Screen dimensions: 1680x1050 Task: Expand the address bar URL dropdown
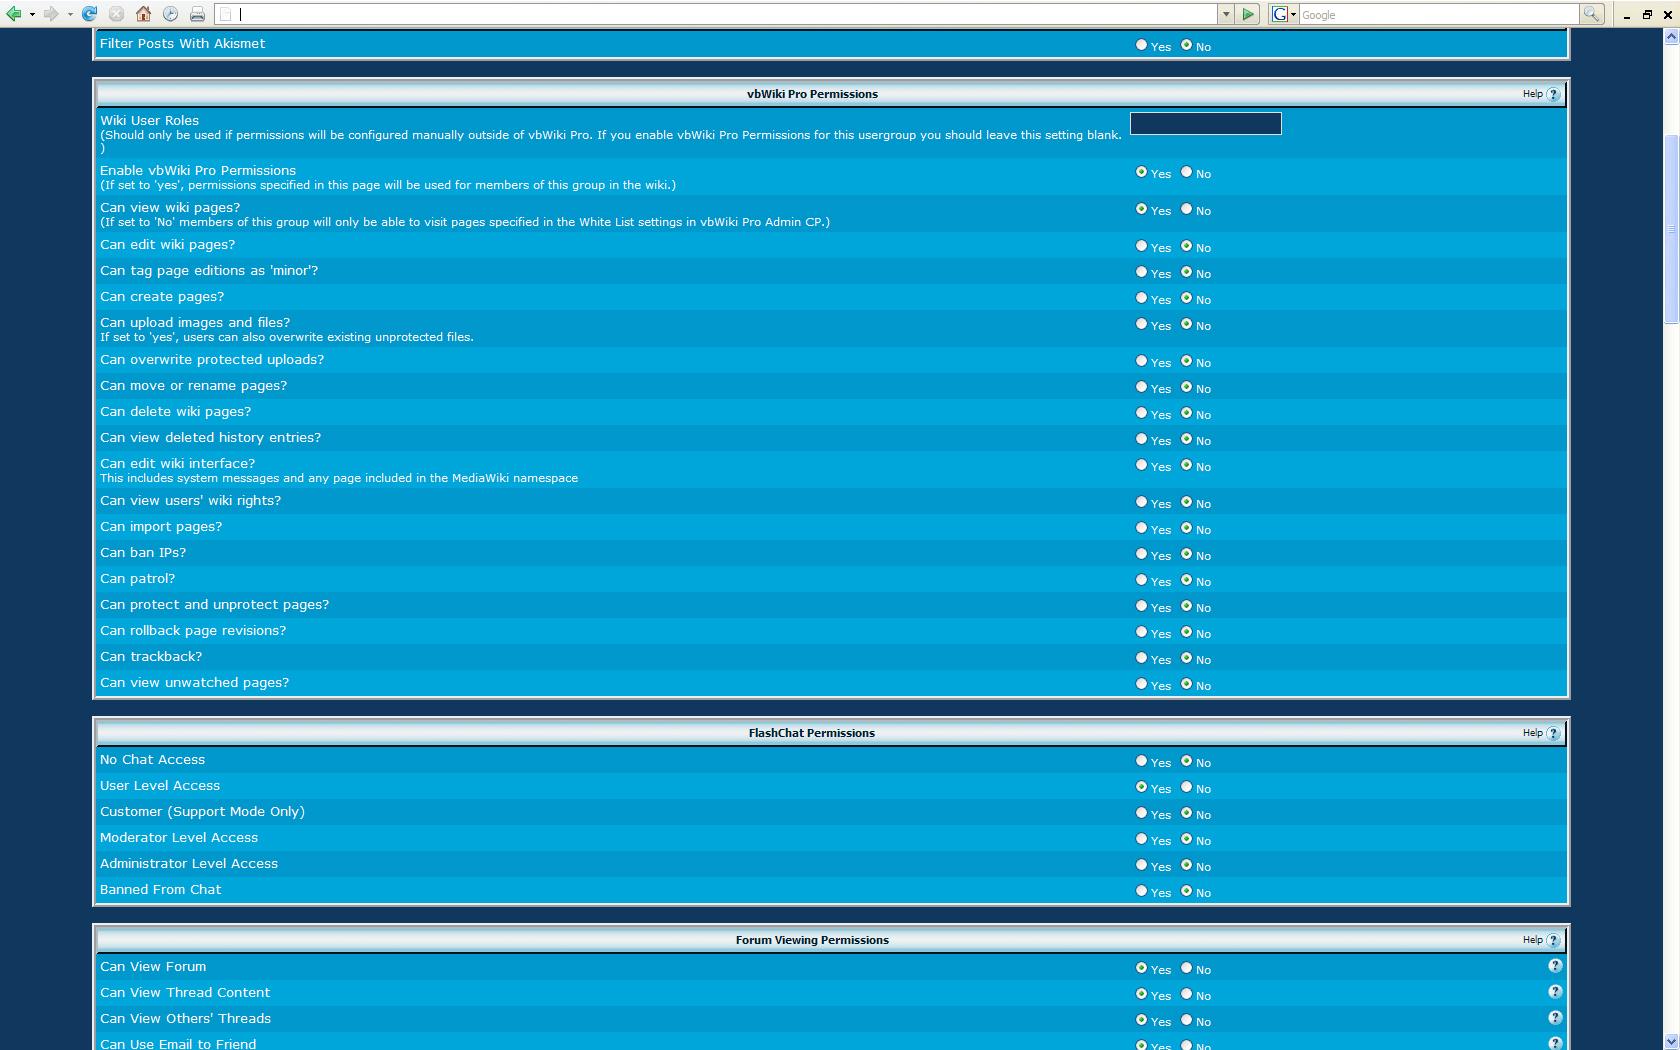coord(1225,14)
